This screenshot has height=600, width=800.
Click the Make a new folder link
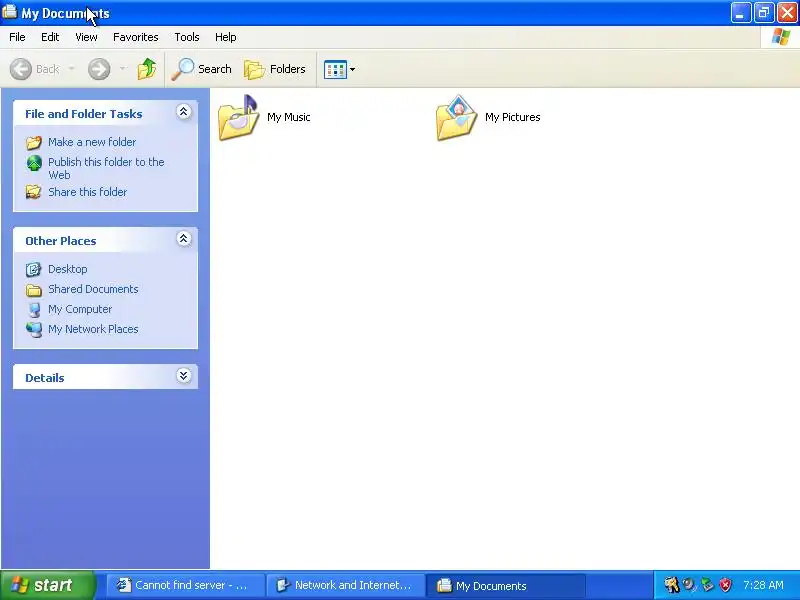click(x=92, y=142)
